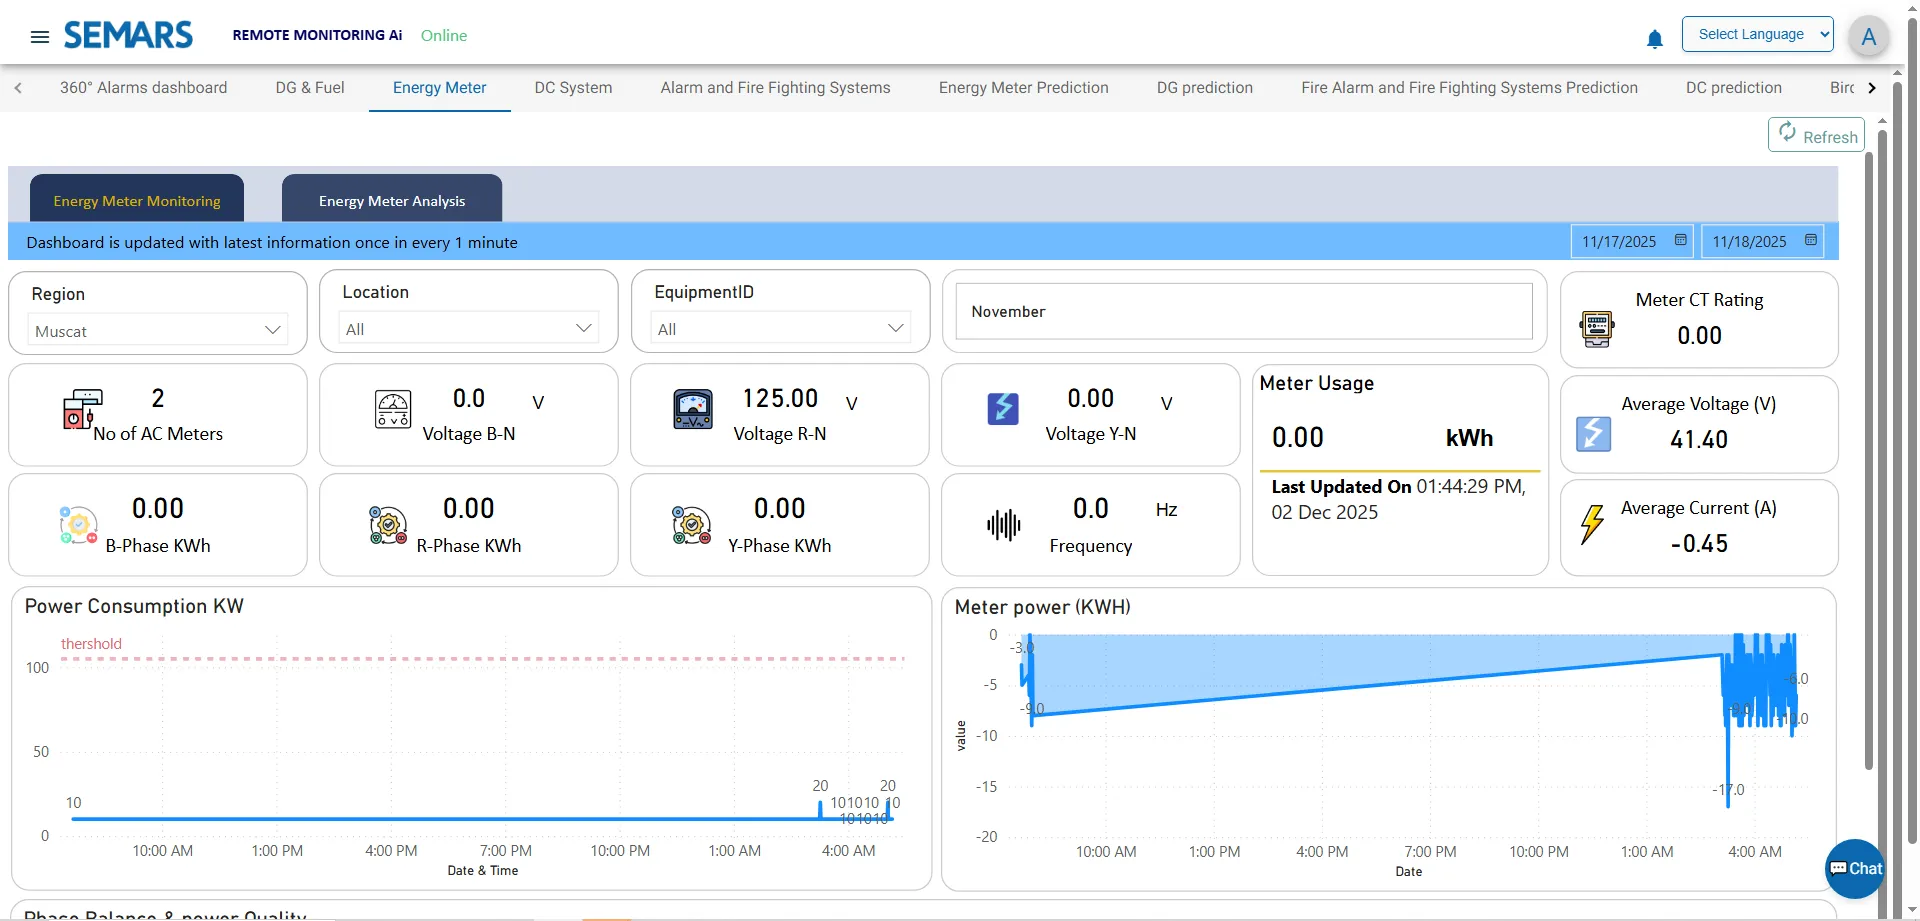Open calendar picker for start date 11/17/2025
The width and height of the screenshot is (1920, 921).
coord(1680,241)
